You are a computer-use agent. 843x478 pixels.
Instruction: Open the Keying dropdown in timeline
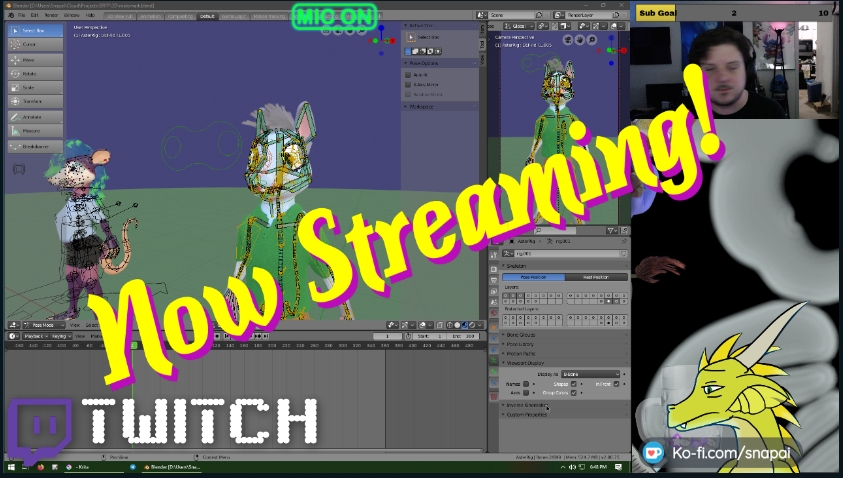pos(60,336)
